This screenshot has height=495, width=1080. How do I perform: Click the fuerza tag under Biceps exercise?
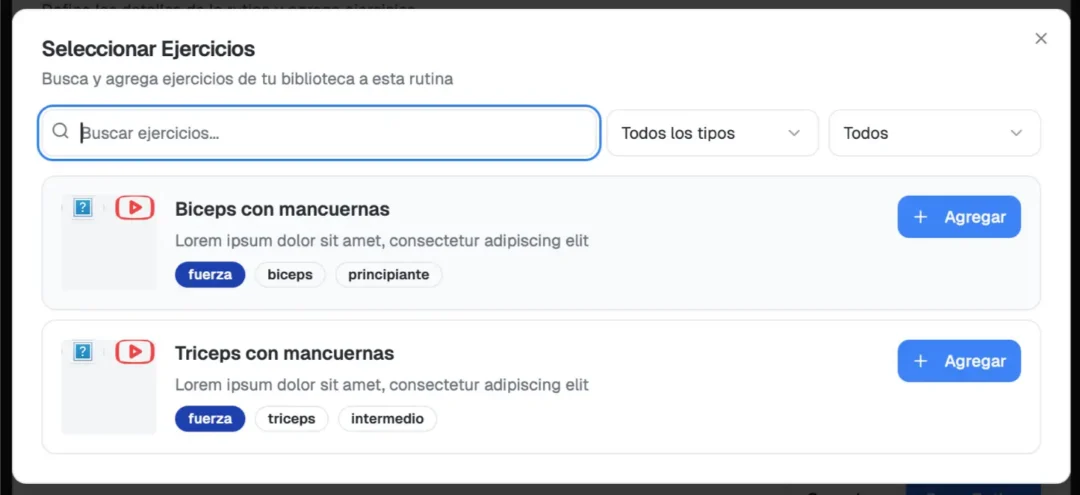click(x=210, y=275)
